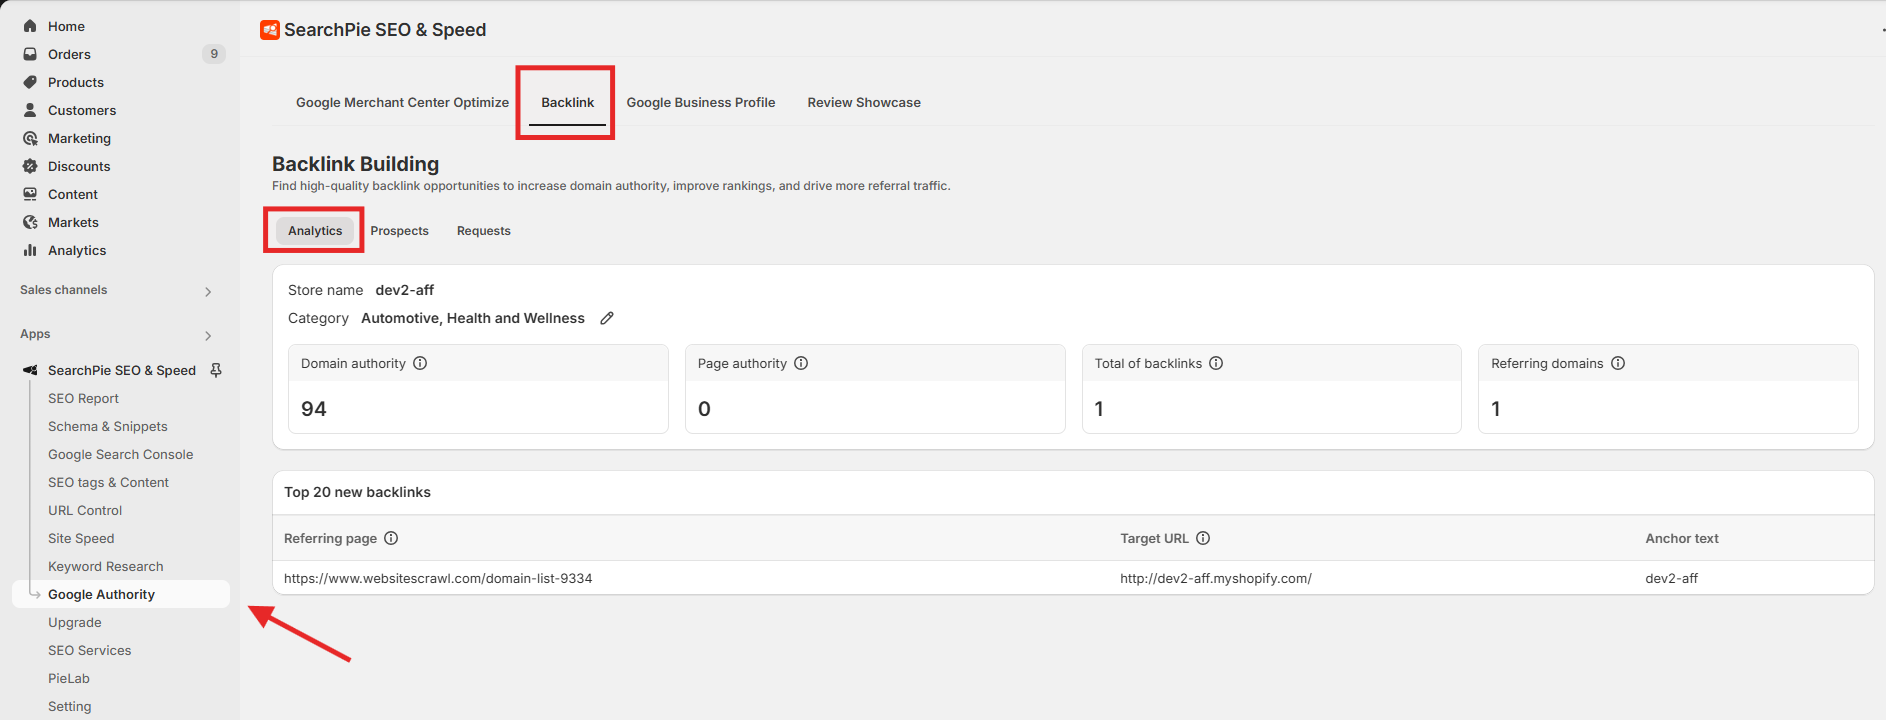Screen dimensions: 1886x720
Task: Show Domain authority info tooltip icon
Action: tap(420, 363)
